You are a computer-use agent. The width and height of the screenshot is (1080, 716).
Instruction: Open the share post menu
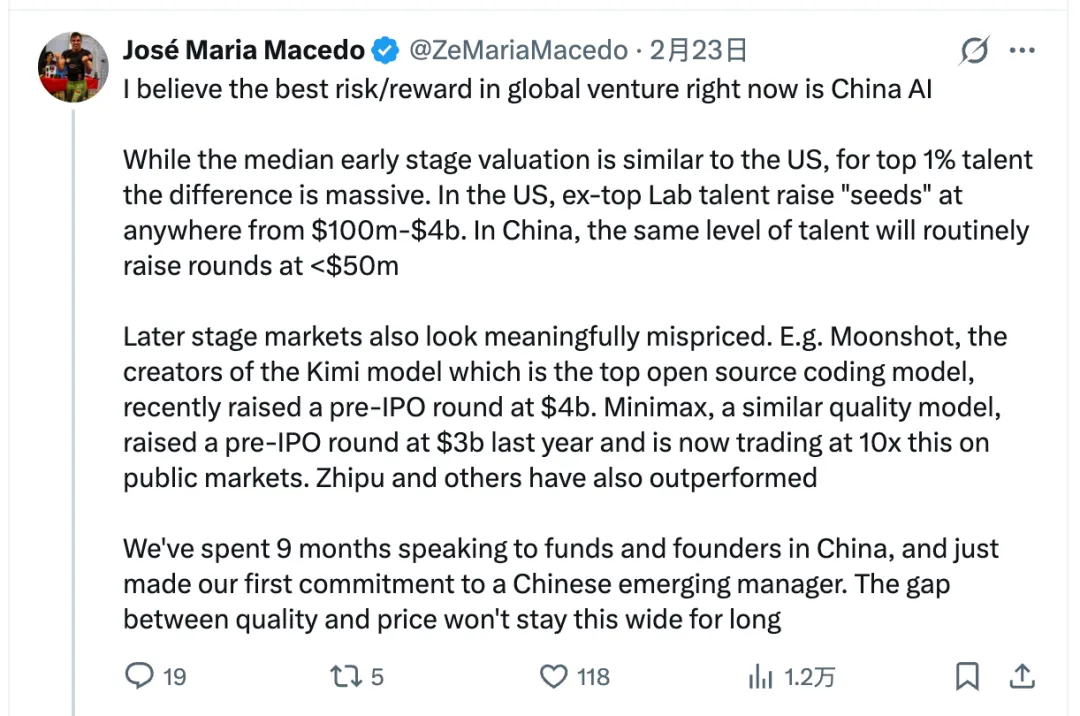tap(1022, 677)
